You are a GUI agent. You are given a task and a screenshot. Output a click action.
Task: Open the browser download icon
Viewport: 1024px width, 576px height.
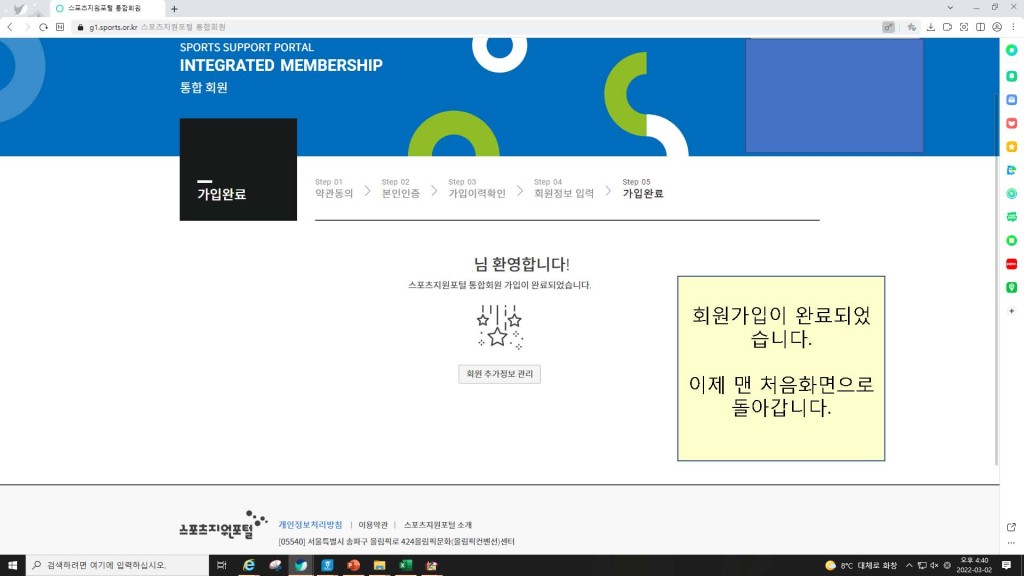(x=930, y=27)
